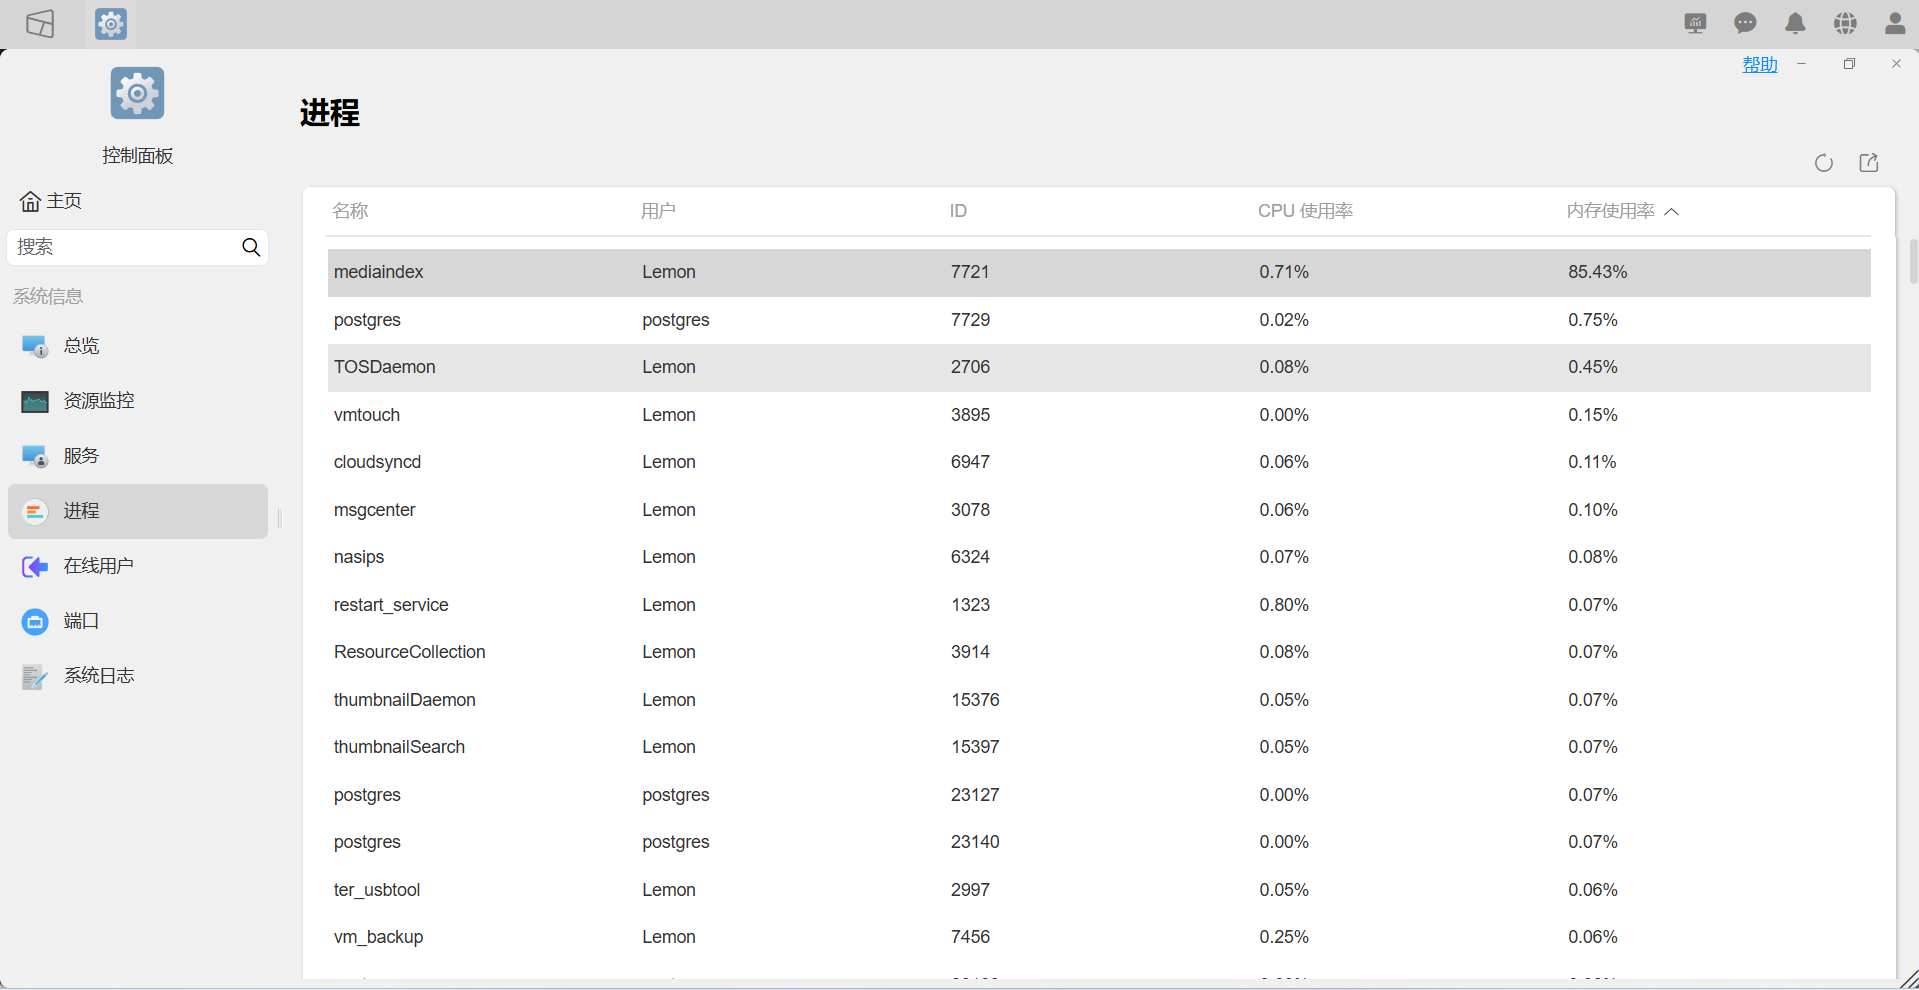
Task: Open the 服务 services page
Action: pos(138,456)
